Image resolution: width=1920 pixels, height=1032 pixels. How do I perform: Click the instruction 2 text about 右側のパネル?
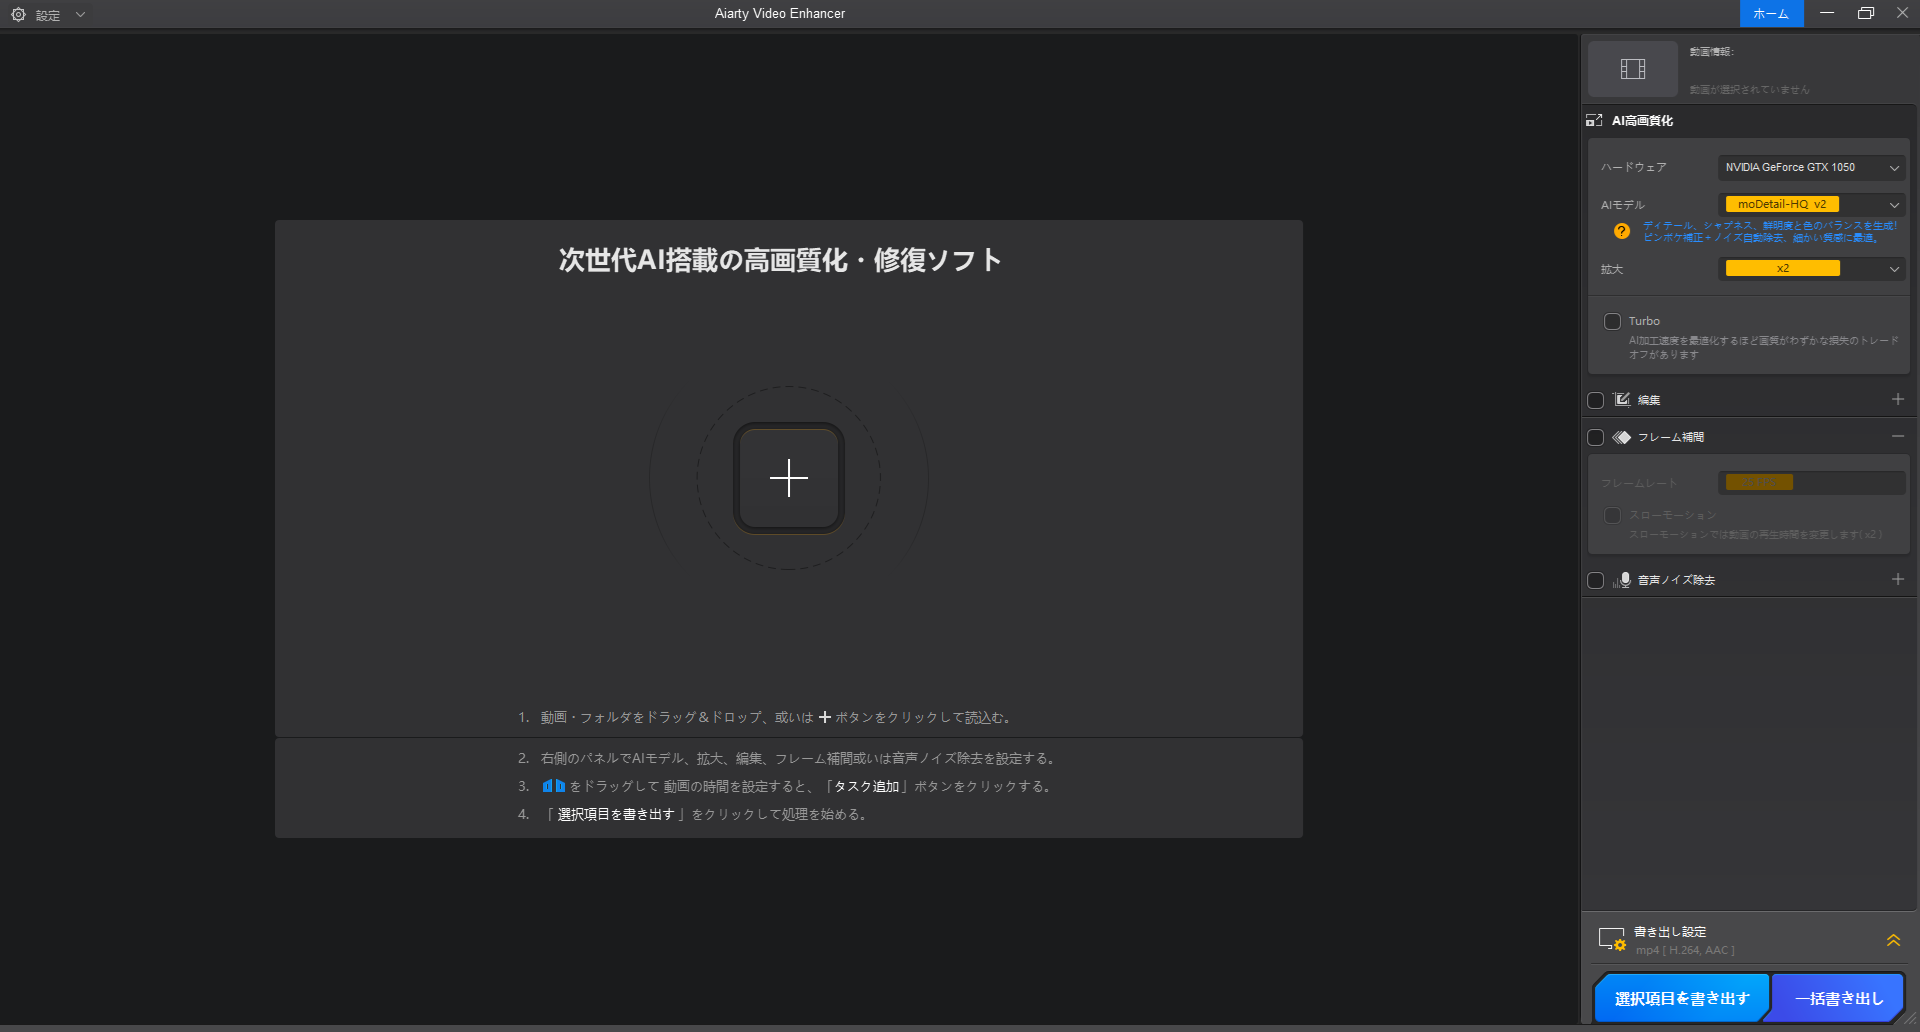[799, 758]
